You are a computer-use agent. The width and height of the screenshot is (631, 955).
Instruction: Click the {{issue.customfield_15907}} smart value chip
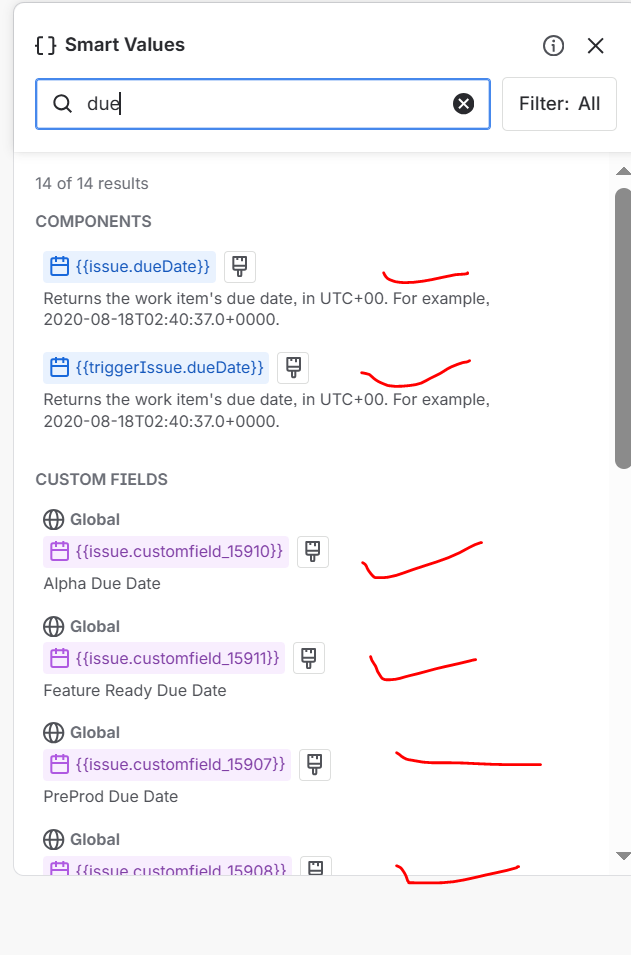click(x=165, y=764)
